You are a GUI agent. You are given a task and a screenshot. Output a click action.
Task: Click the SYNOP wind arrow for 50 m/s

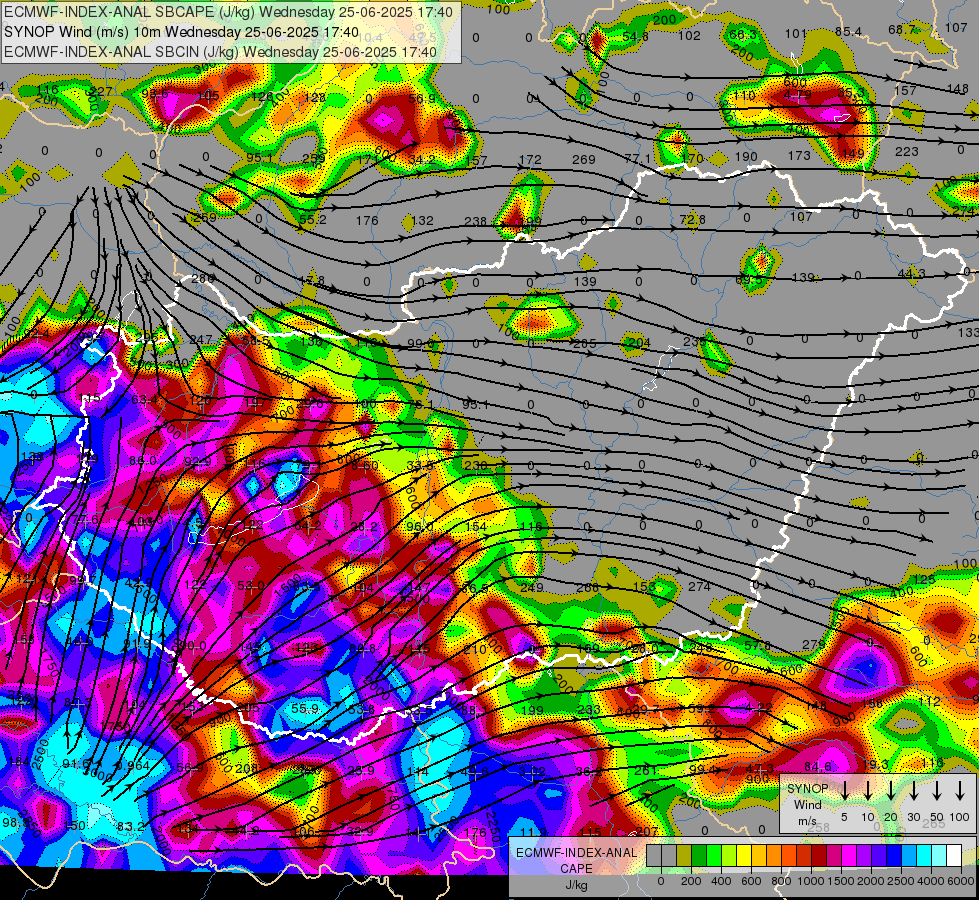[x=937, y=790]
